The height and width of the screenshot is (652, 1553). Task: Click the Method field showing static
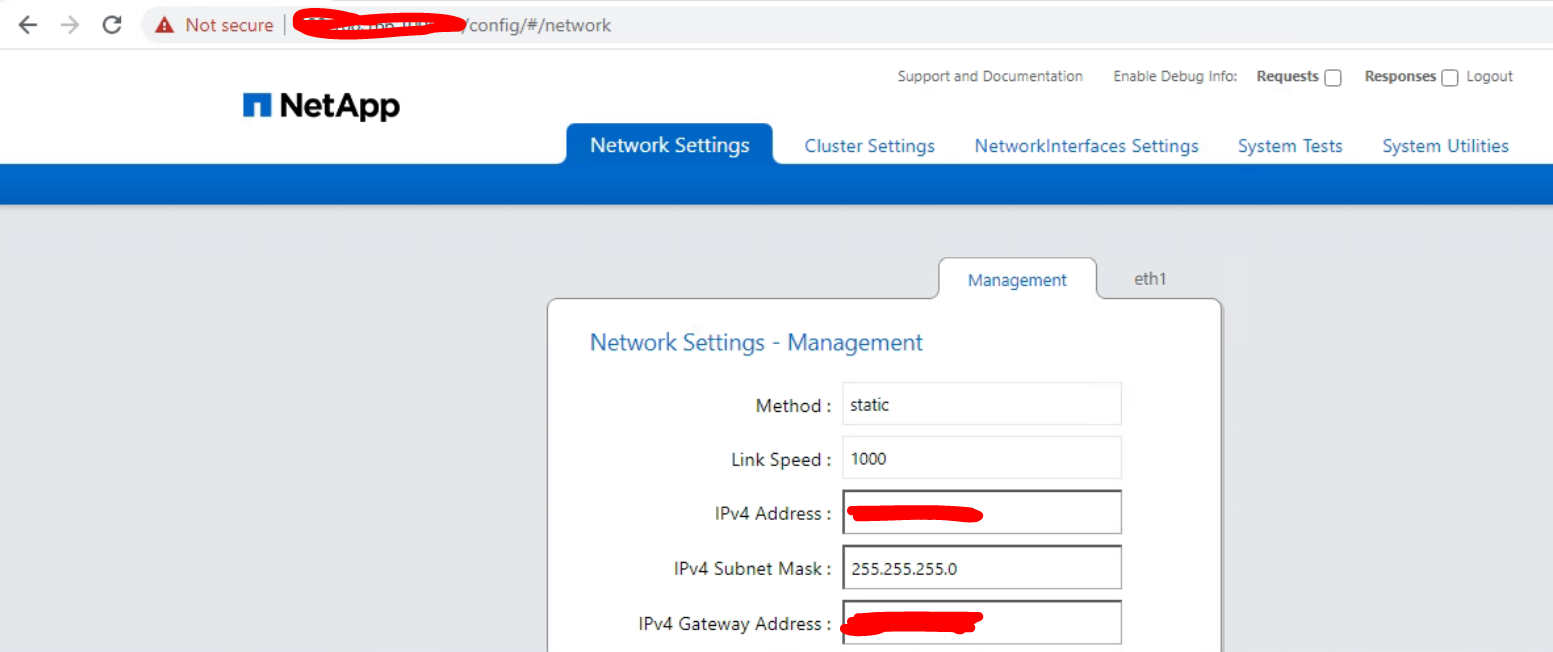coord(981,404)
